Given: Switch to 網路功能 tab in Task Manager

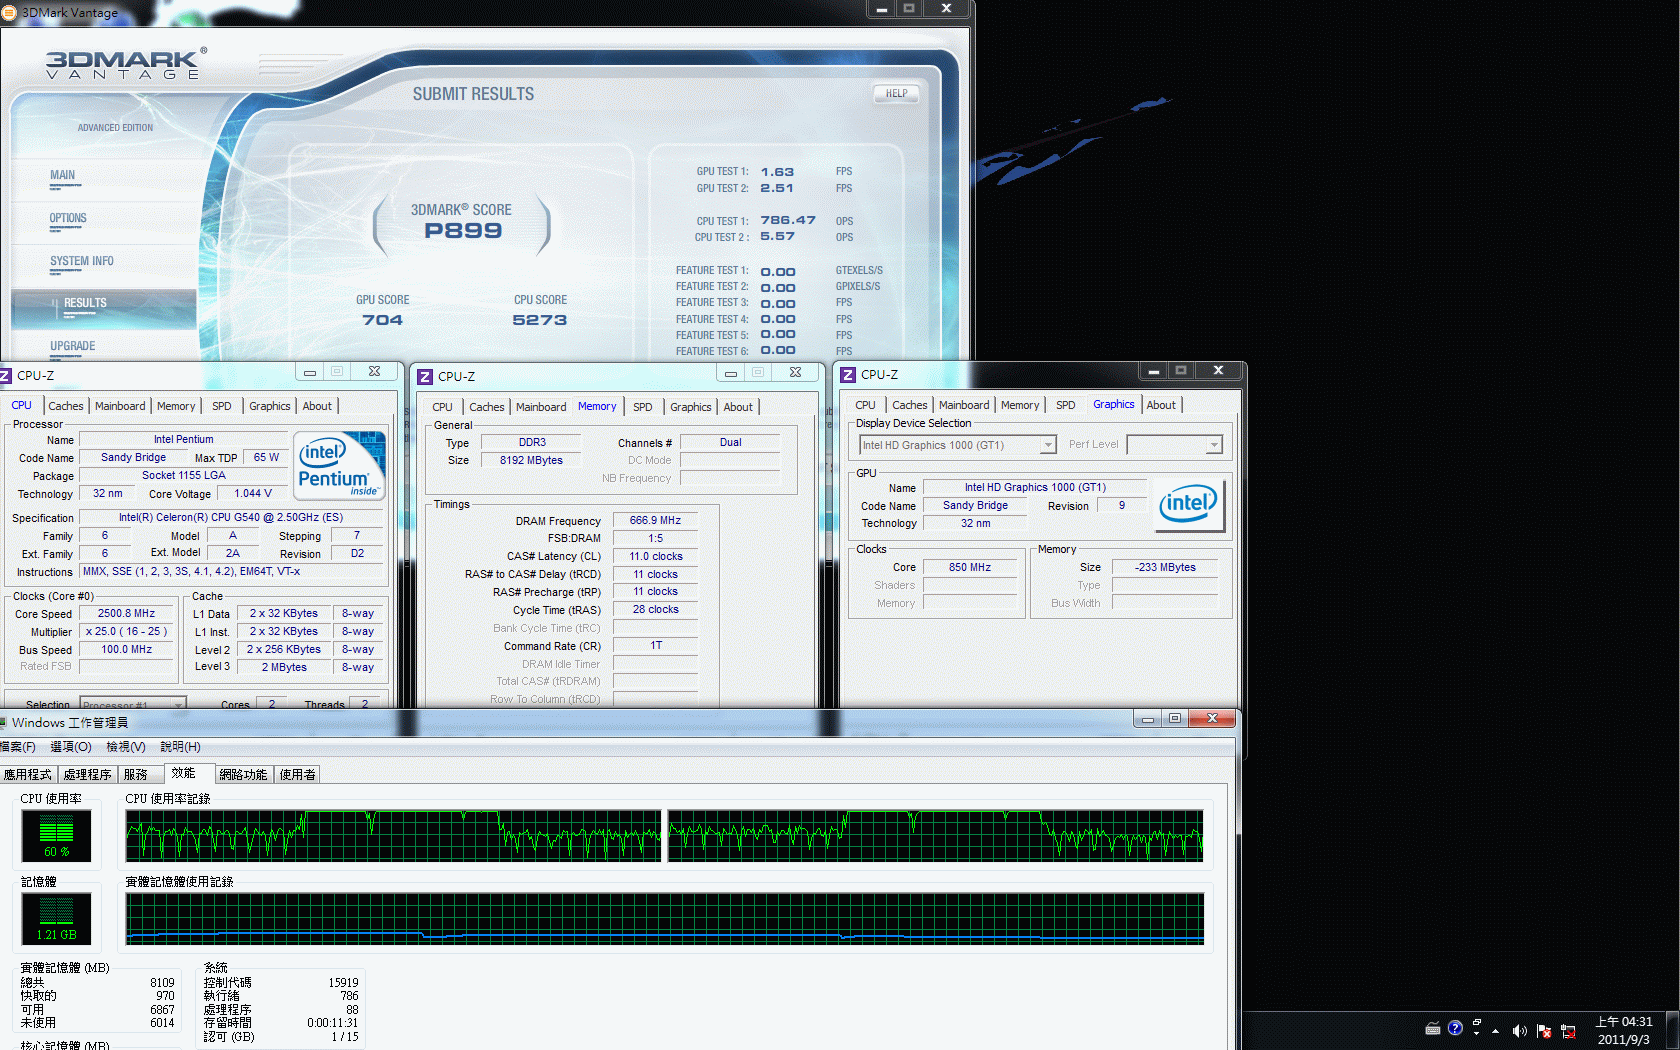Looking at the screenshot, I should pyautogui.click(x=244, y=775).
